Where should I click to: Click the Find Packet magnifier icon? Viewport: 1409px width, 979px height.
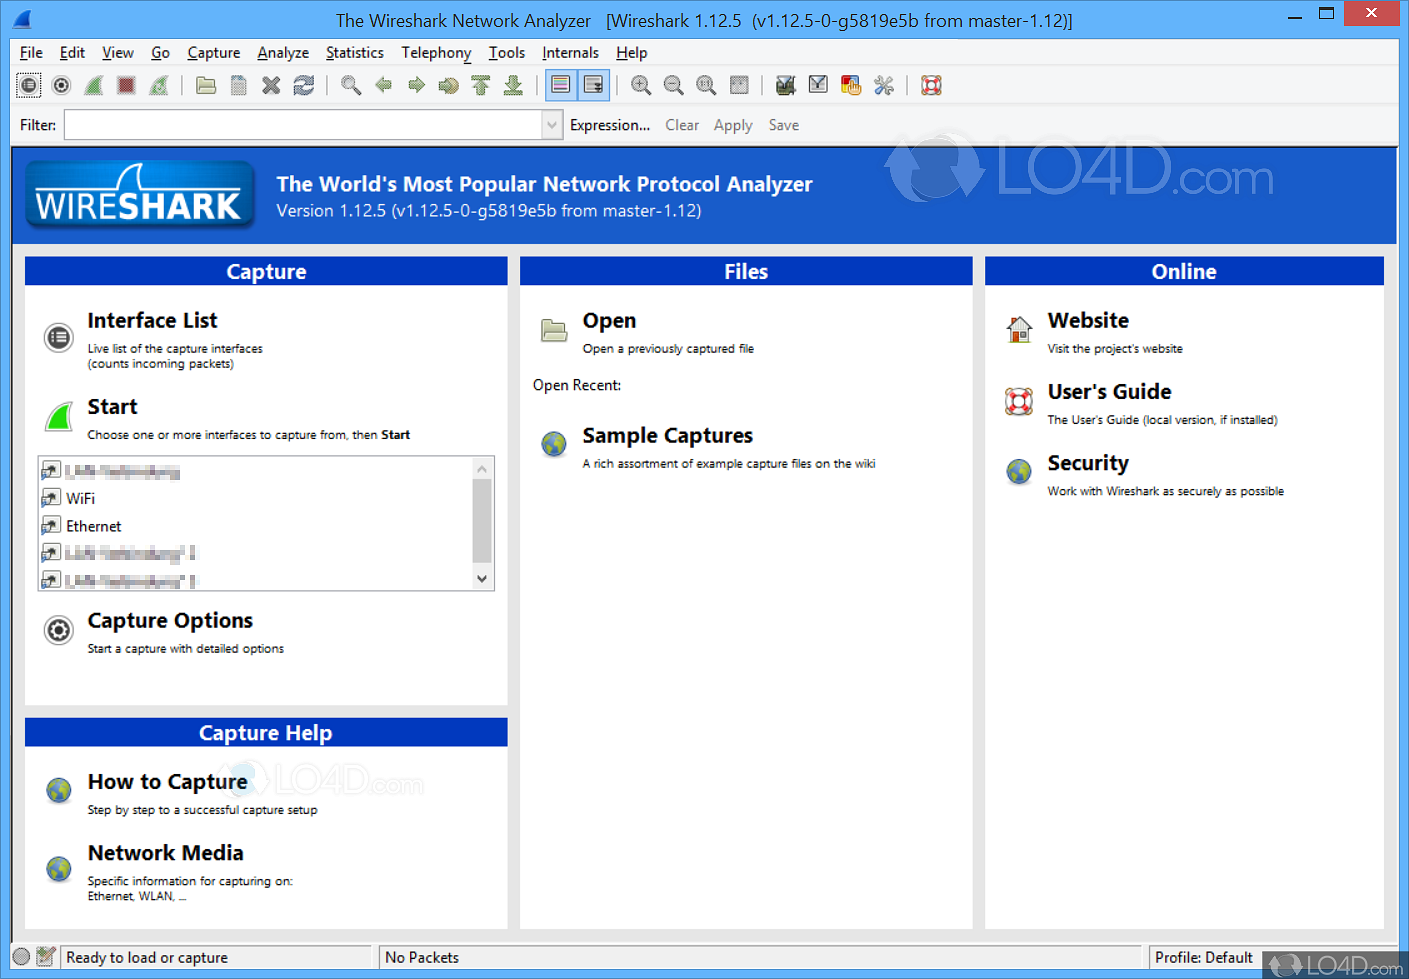350,85
